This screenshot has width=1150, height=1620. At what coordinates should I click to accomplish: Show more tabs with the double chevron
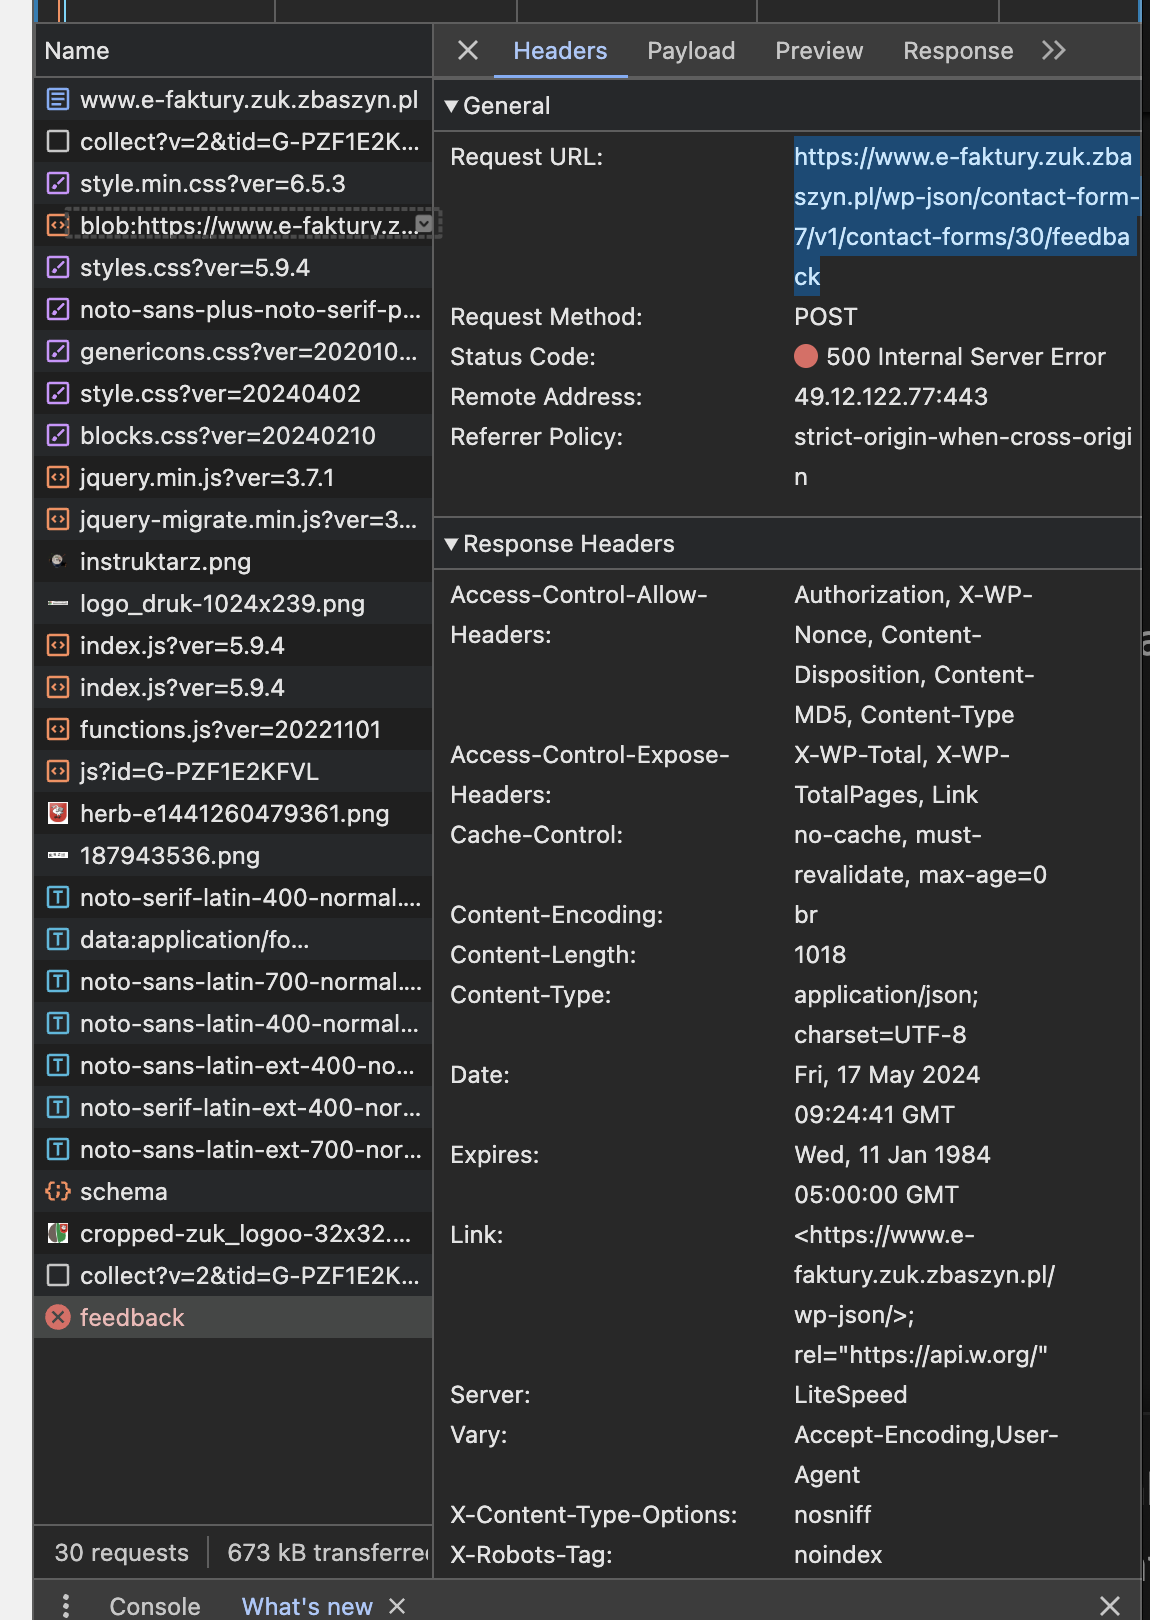[1053, 51]
